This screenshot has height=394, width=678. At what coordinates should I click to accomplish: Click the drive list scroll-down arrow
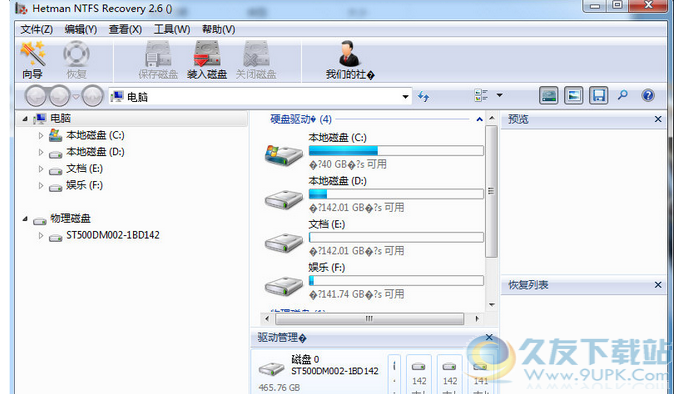coord(492,305)
